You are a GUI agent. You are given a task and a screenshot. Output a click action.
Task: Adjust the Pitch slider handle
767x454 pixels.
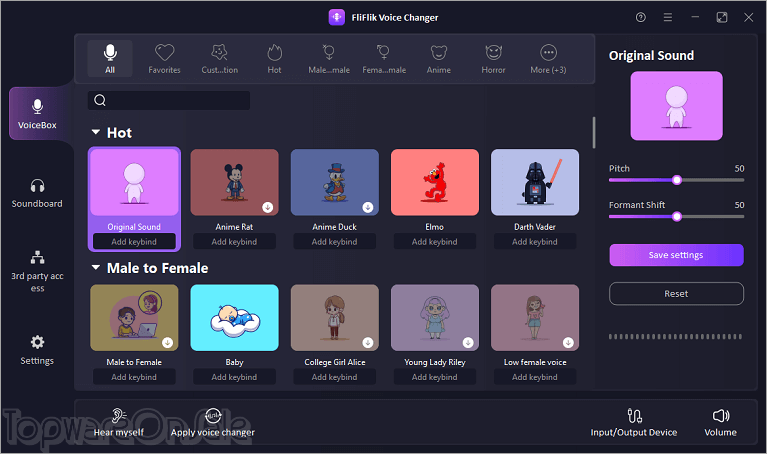tap(677, 180)
